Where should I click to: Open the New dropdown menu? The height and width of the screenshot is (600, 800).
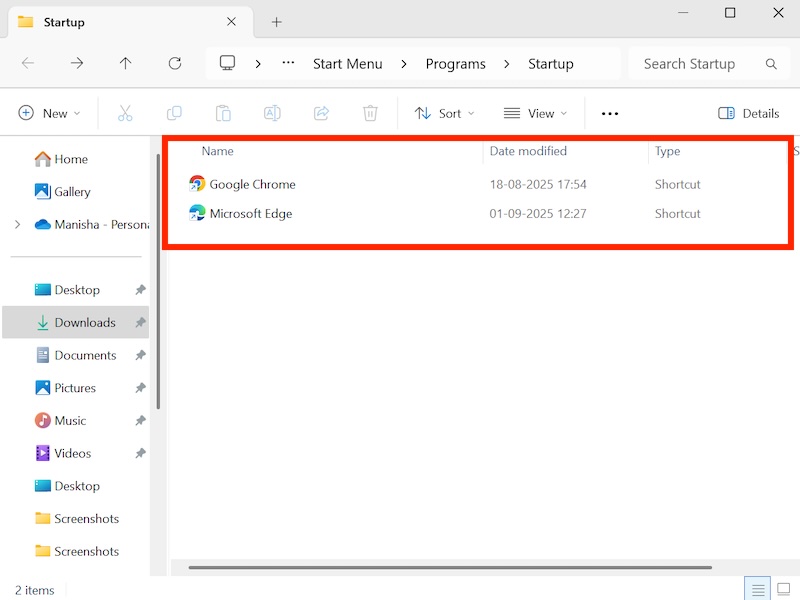50,114
